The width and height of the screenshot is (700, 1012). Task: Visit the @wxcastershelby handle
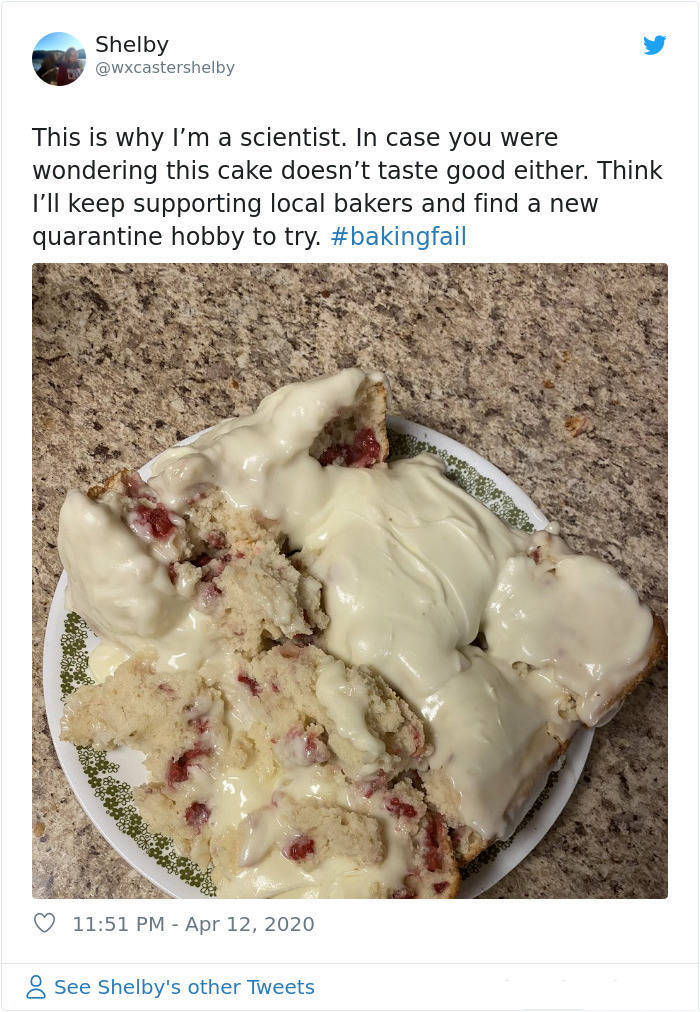tap(165, 68)
